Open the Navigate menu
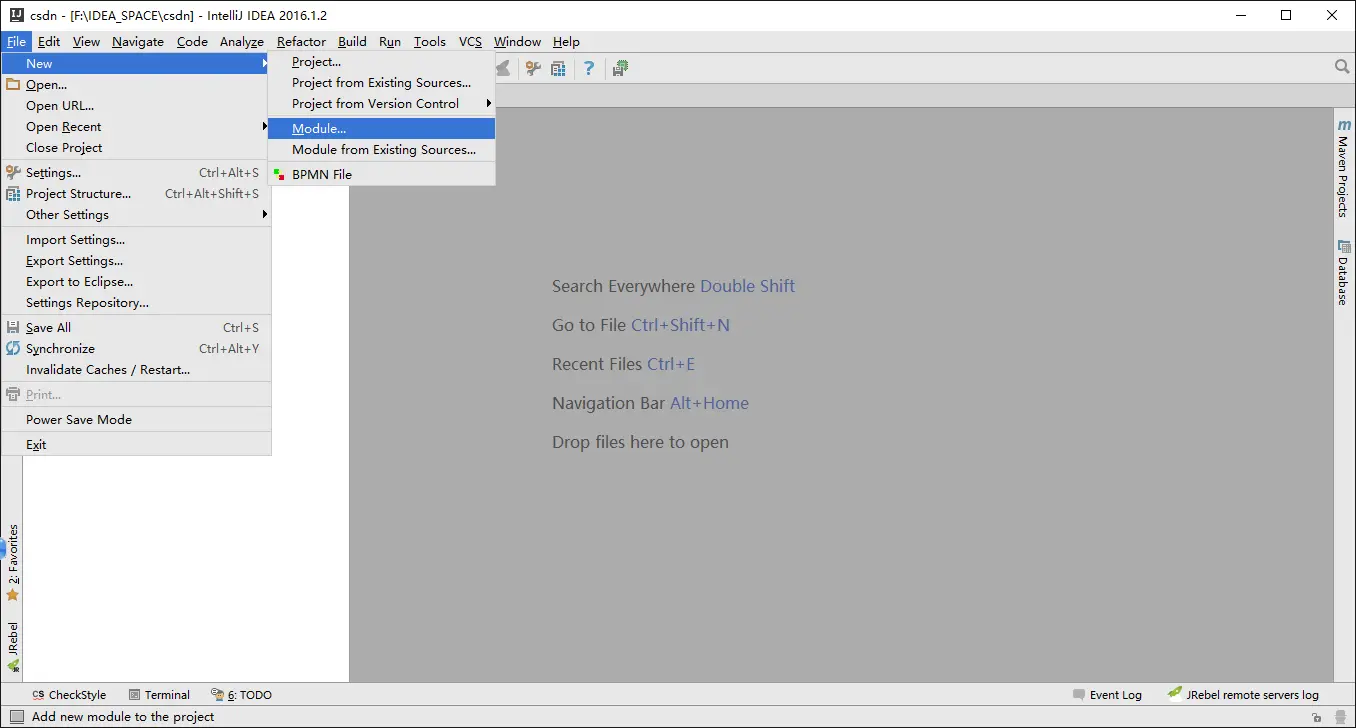 tap(138, 42)
